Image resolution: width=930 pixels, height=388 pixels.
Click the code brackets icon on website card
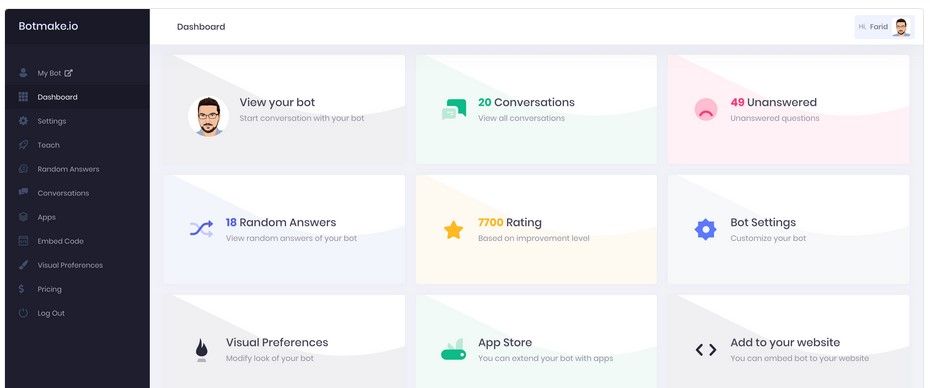(x=706, y=350)
